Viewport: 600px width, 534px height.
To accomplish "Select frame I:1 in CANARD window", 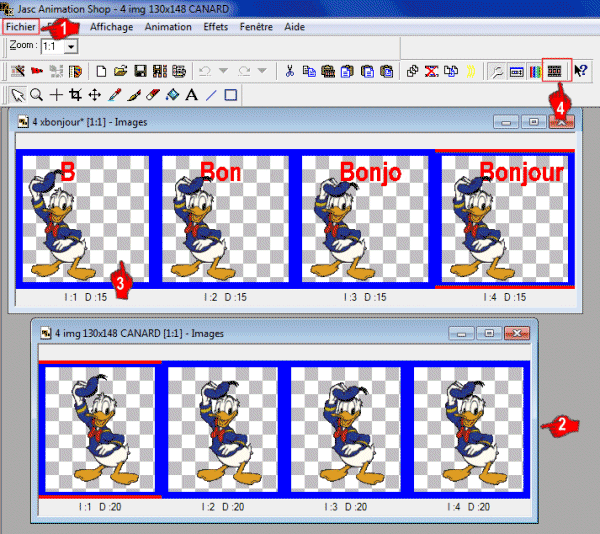I will click(100, 429).
